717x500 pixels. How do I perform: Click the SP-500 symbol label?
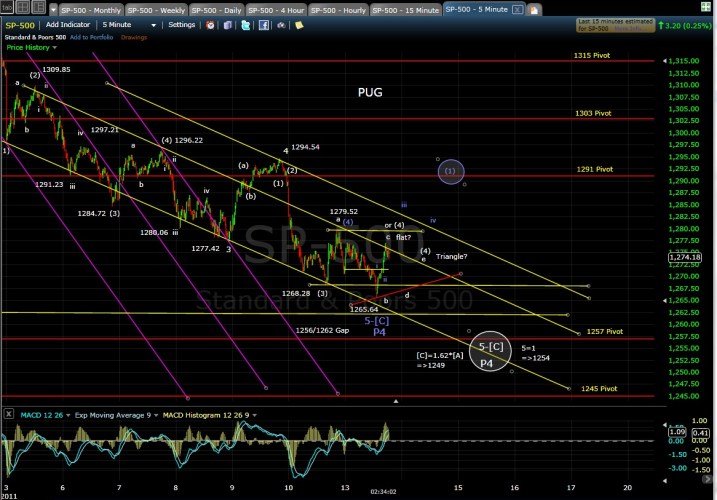click(20, 25)
